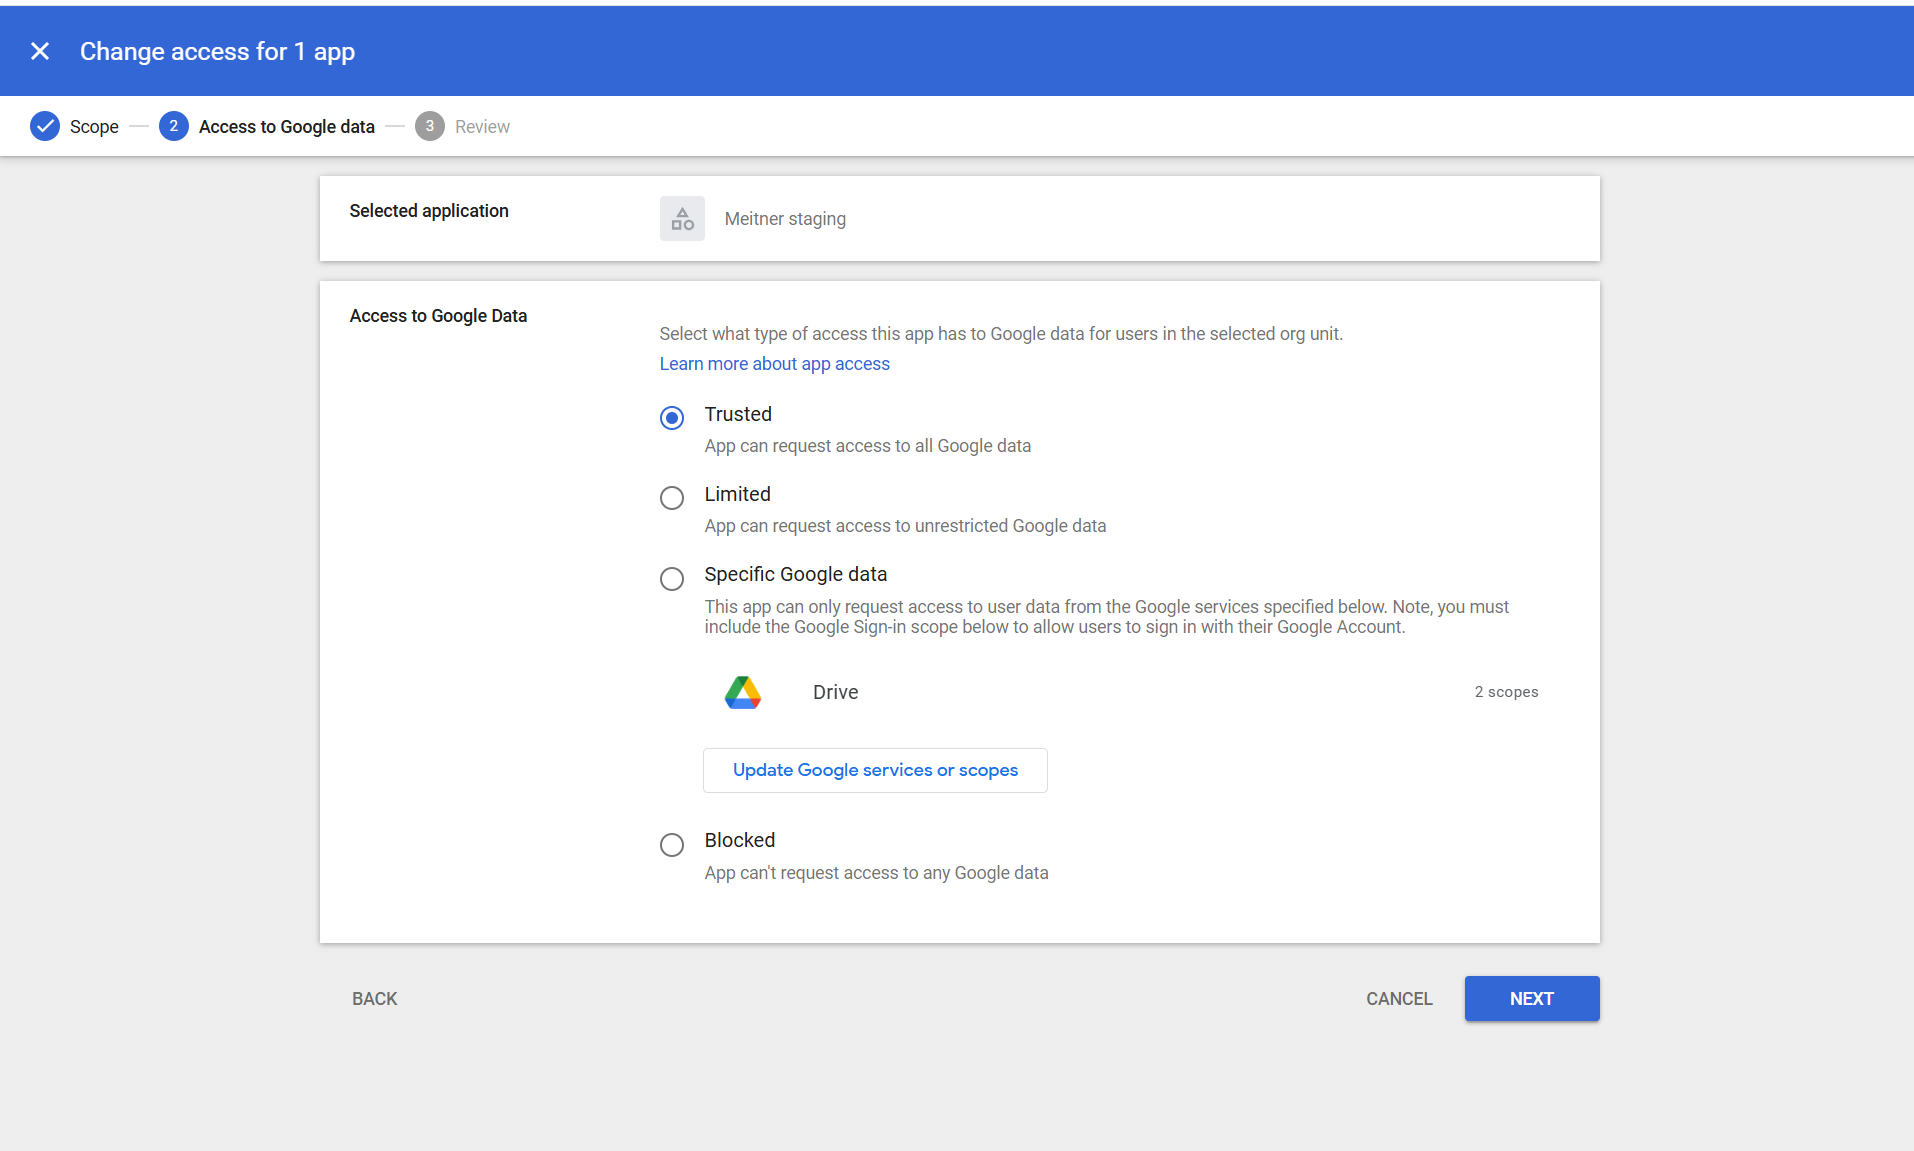Select the Specific Google data radio button
This screenshot has height=1151, width=1914.
coord(672,579)
